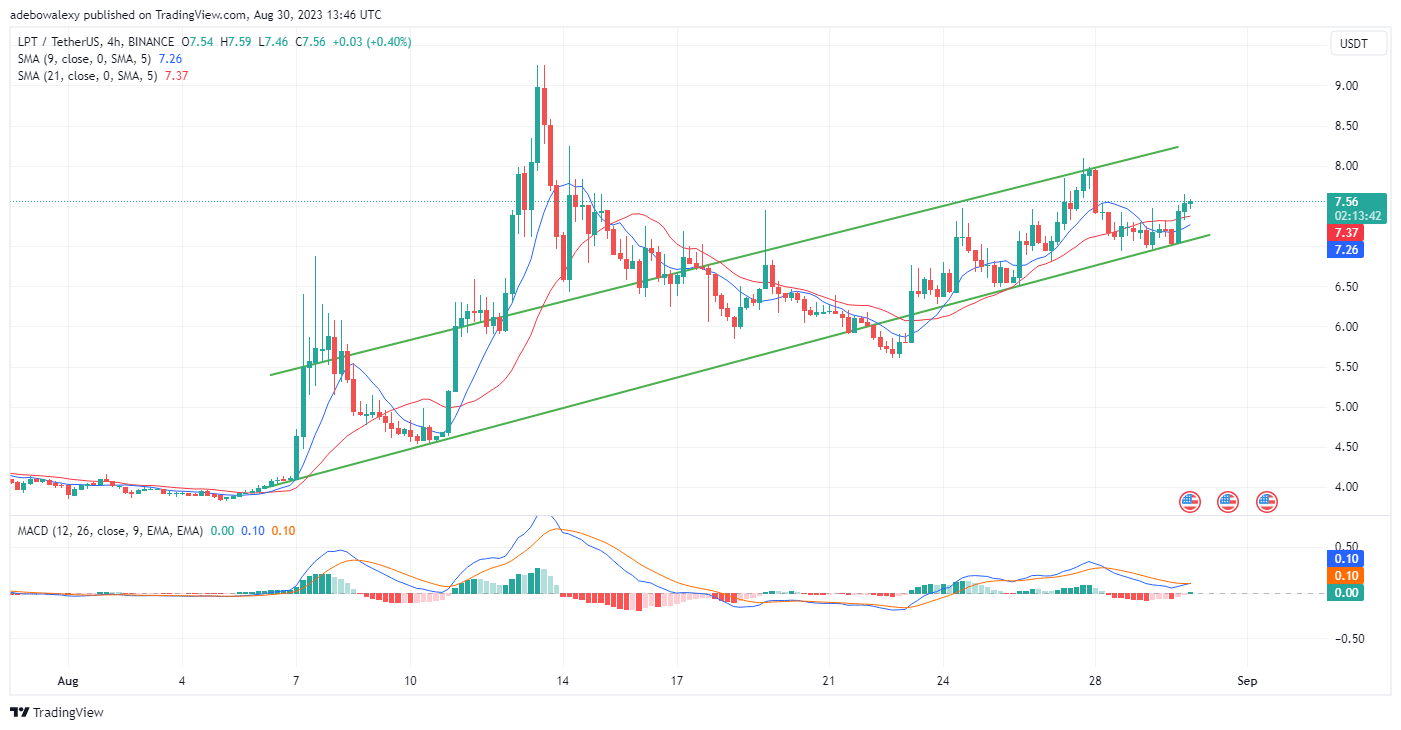Click the 8.50 price axis label
1401x730 pixels.
1346,126
